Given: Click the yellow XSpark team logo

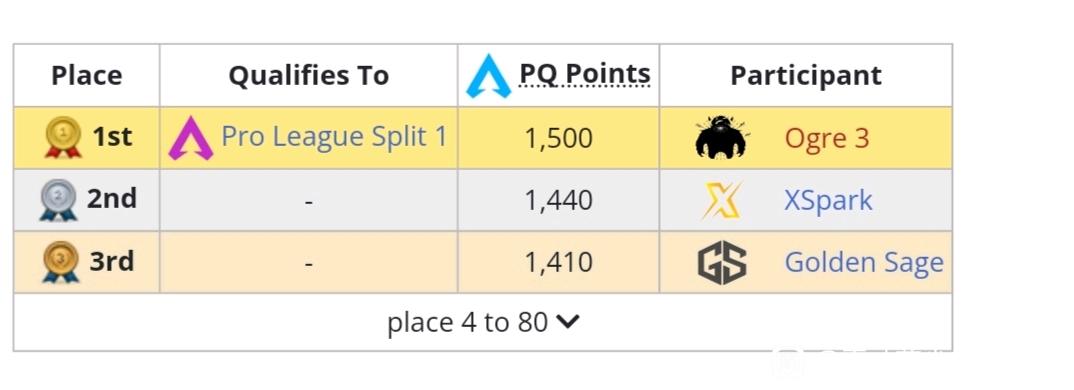Looking at the screenshot, I should [721, 200].
